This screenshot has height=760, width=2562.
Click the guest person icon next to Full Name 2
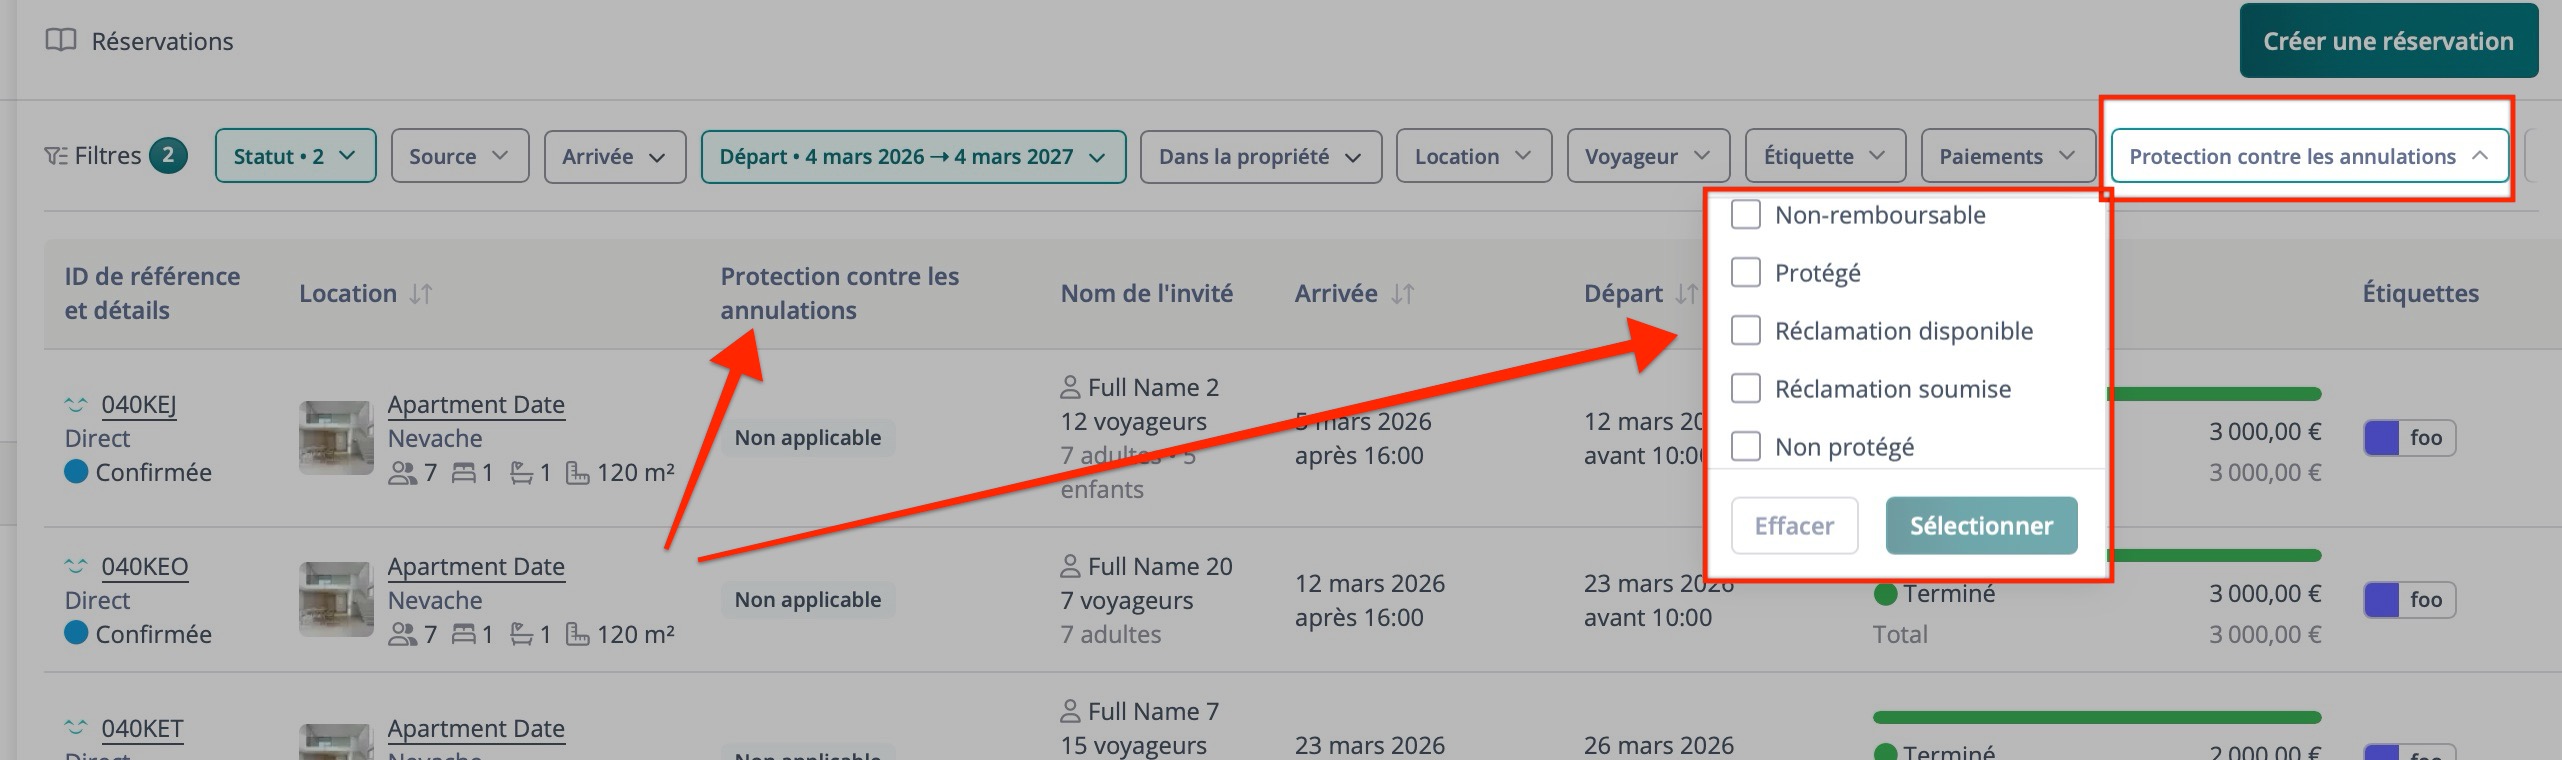pos(1070,386)
